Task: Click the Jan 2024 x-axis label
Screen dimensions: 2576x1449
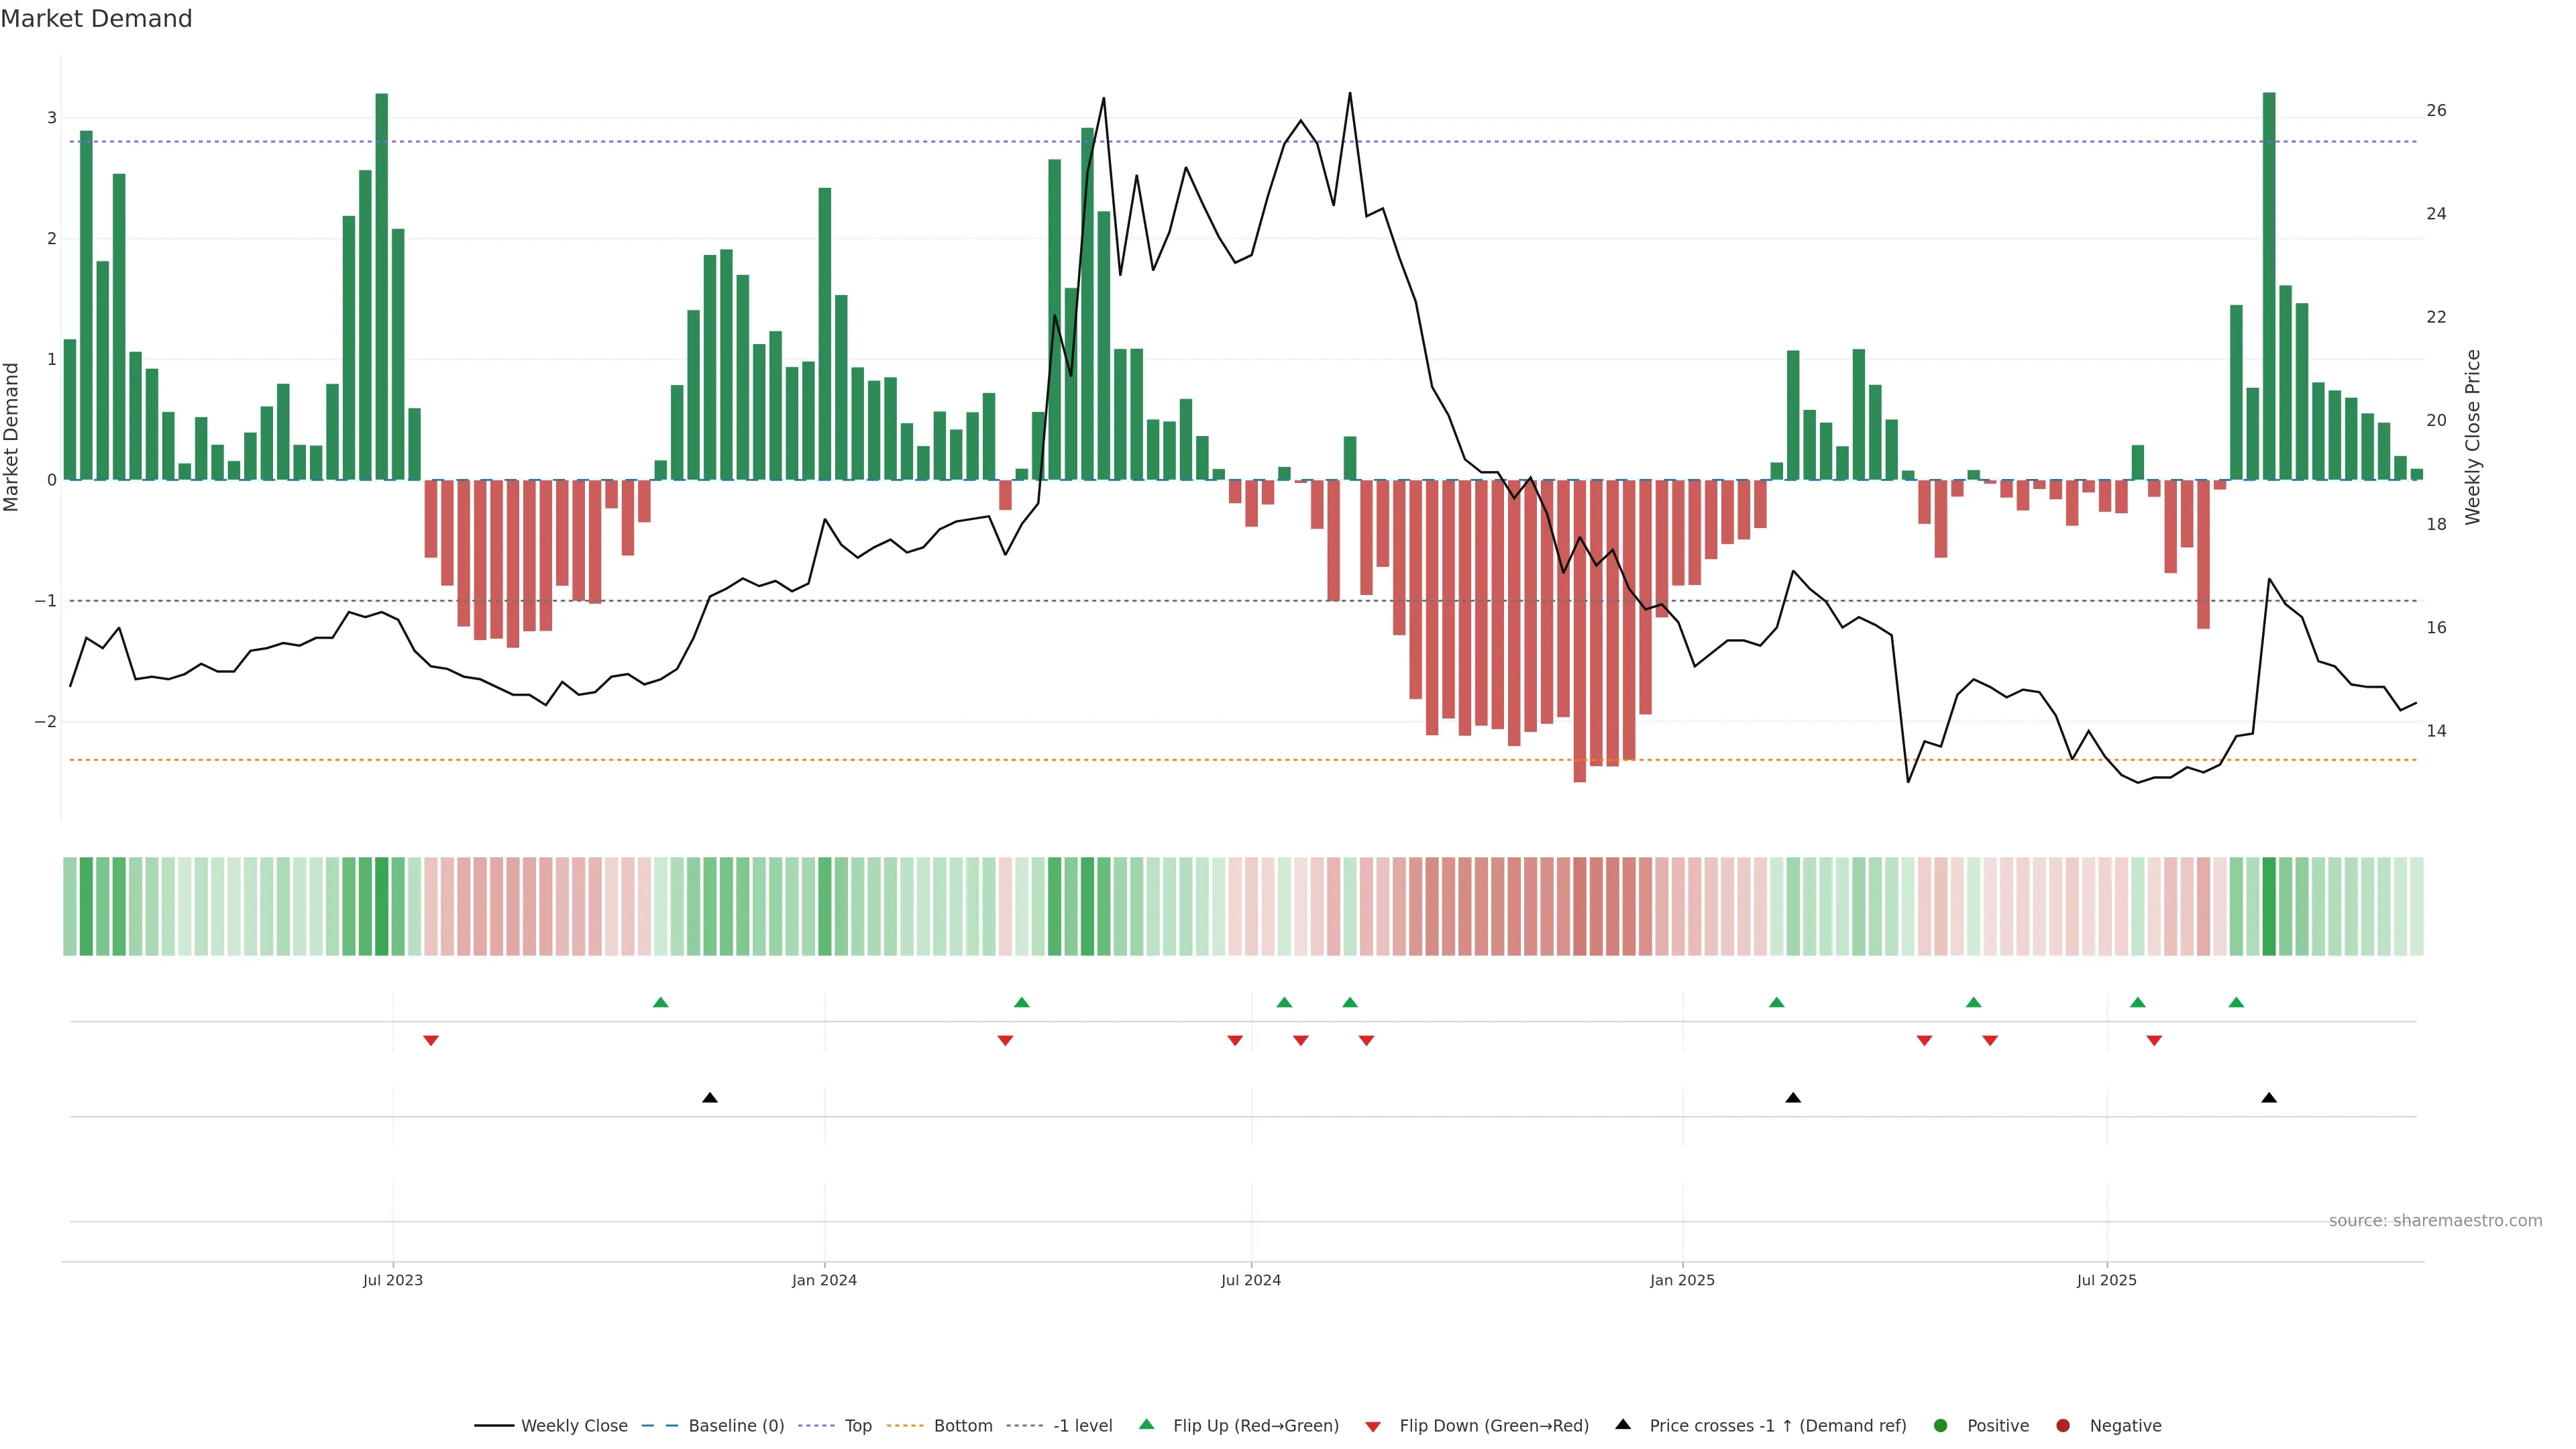Action: click(824, 1281)
